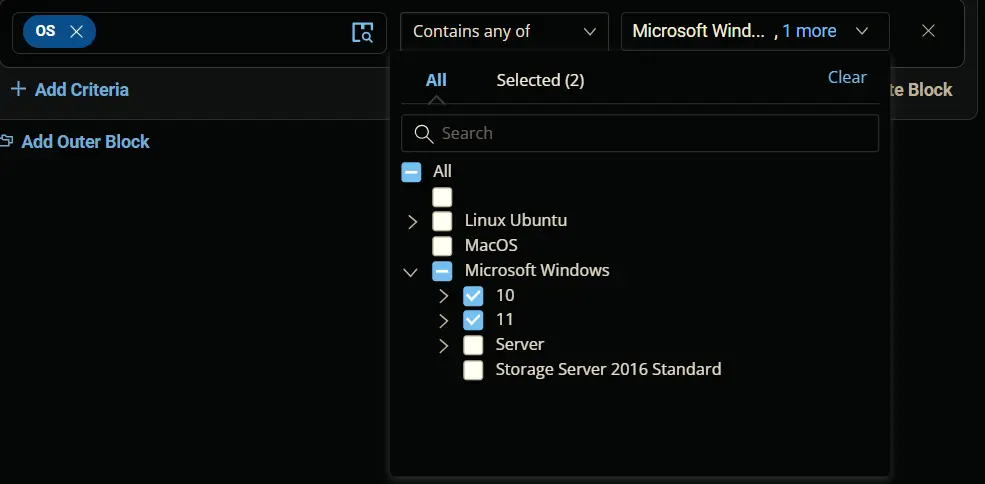Click the Storage Server 2016 Standard label
The height and width of the screenshot is (484, 985).
coord(608,369)
